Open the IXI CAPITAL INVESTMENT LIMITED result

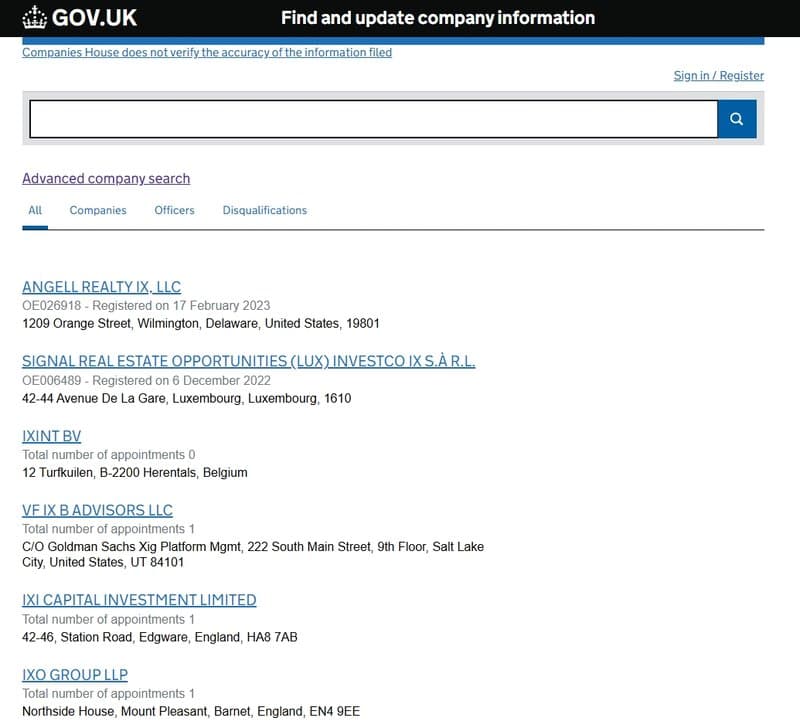139,600
